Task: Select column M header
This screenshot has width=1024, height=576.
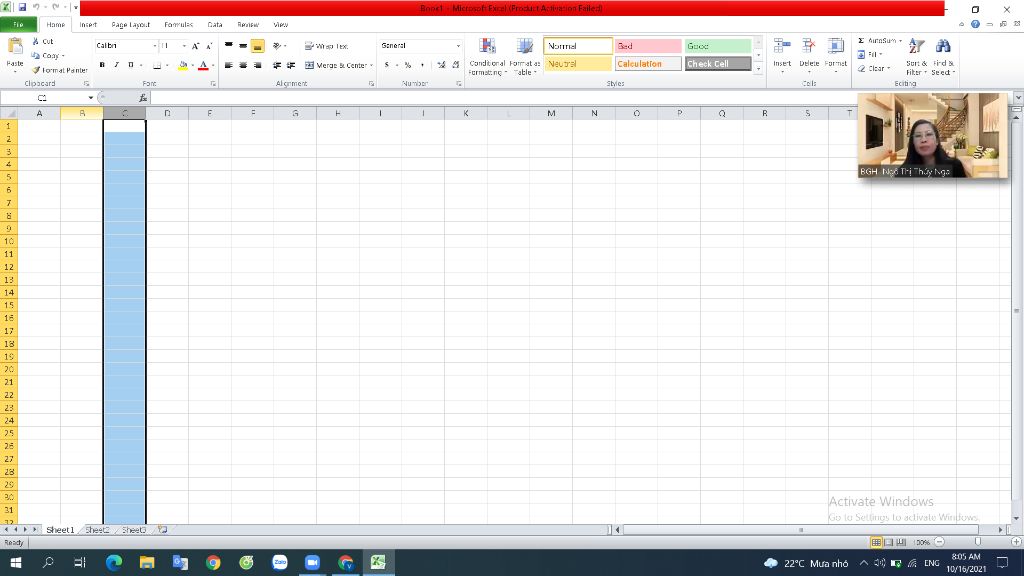Action: pos(551,113)
